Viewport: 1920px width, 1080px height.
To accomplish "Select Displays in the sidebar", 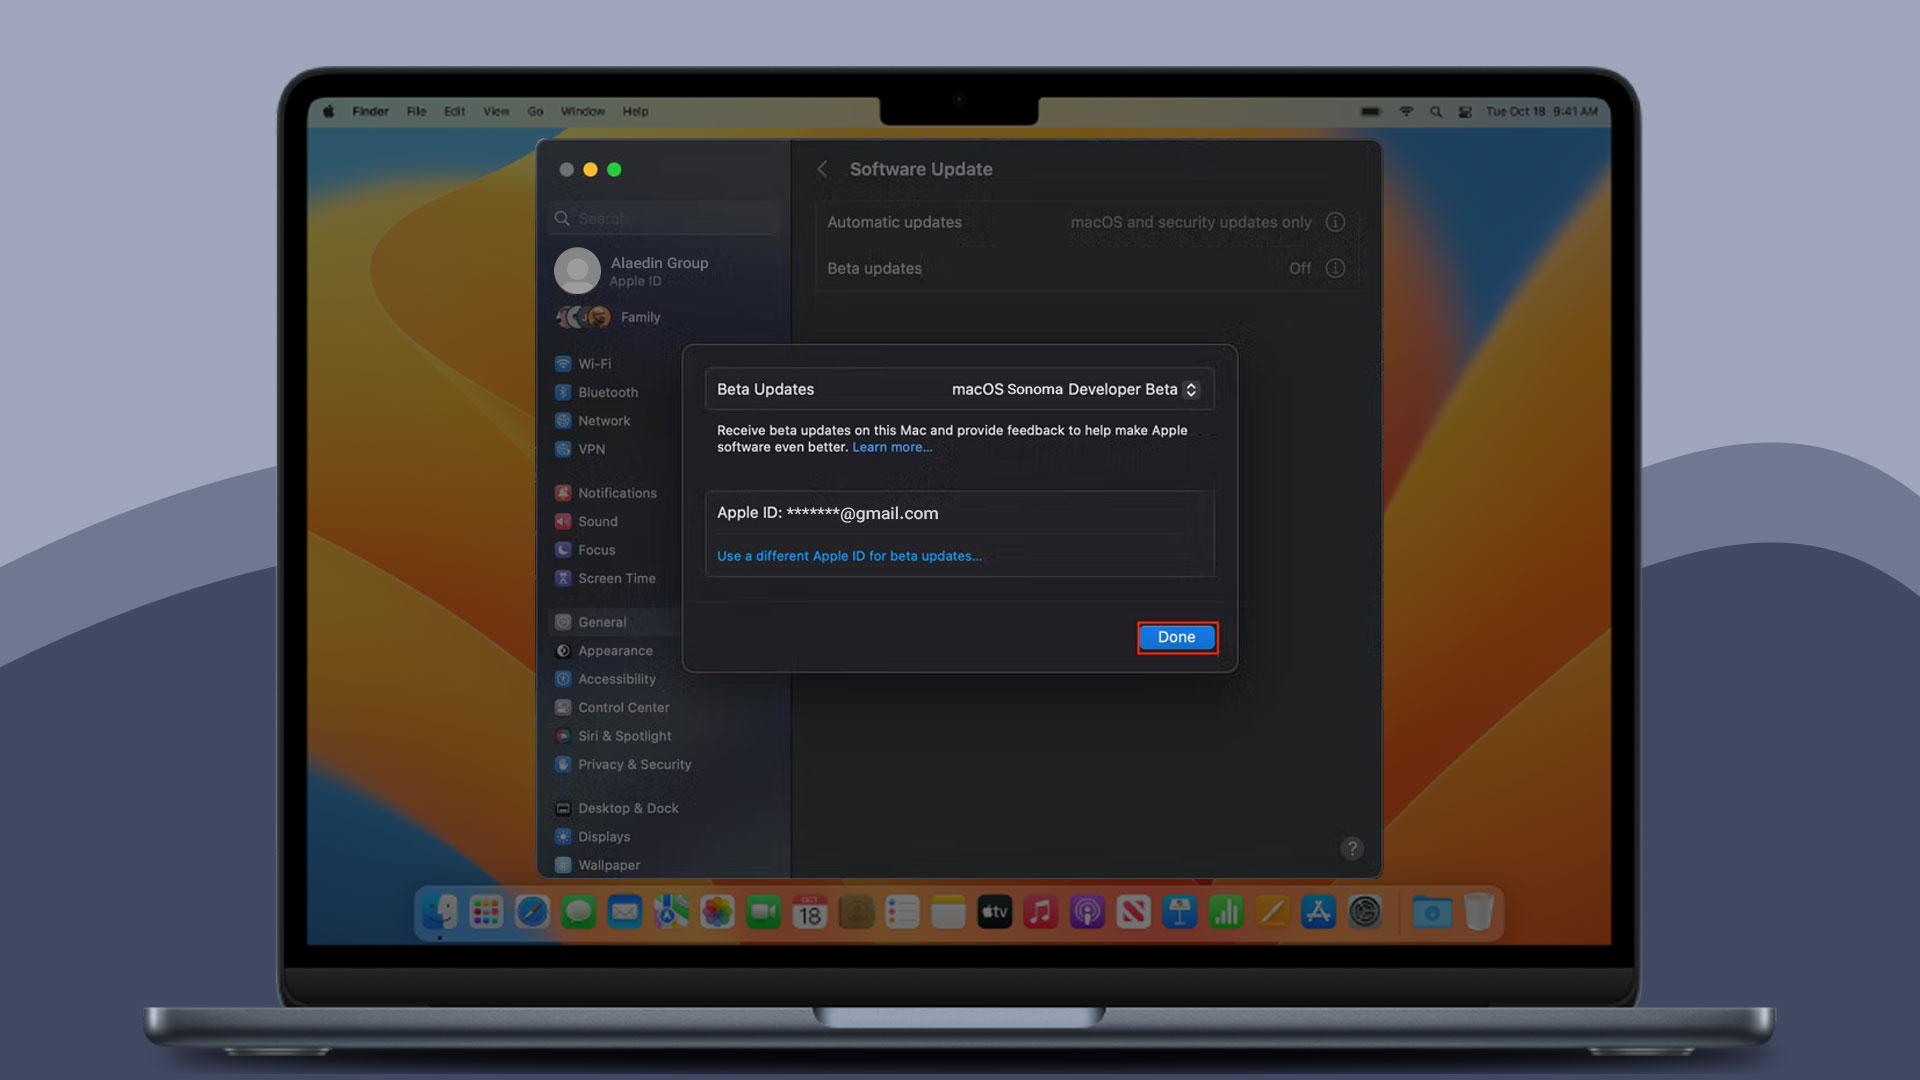I will click(x=593, y=837).
